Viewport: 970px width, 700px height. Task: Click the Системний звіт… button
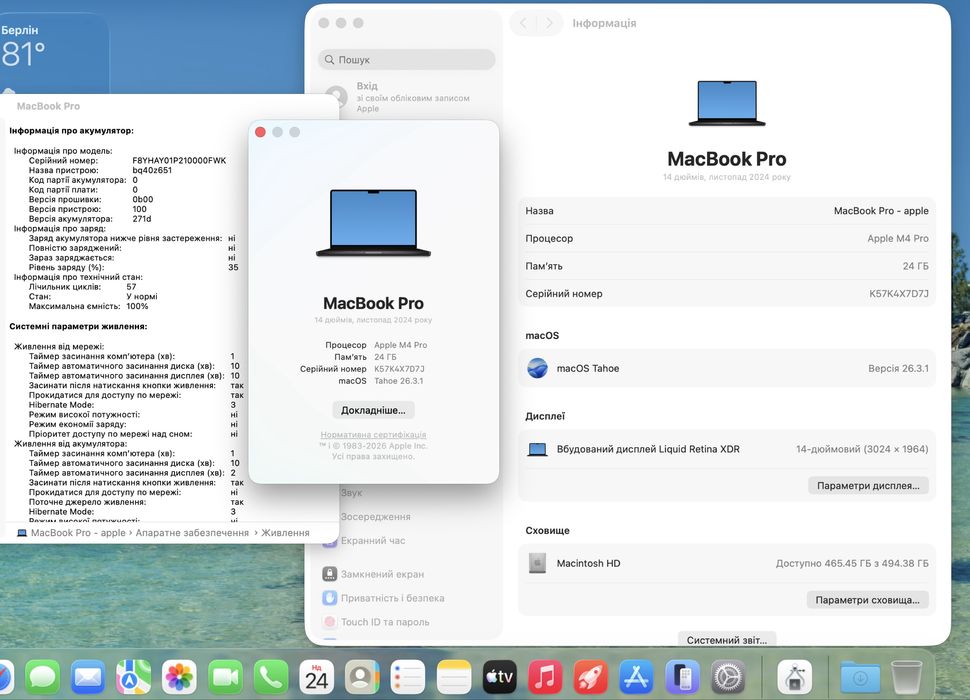pos(727,640)
